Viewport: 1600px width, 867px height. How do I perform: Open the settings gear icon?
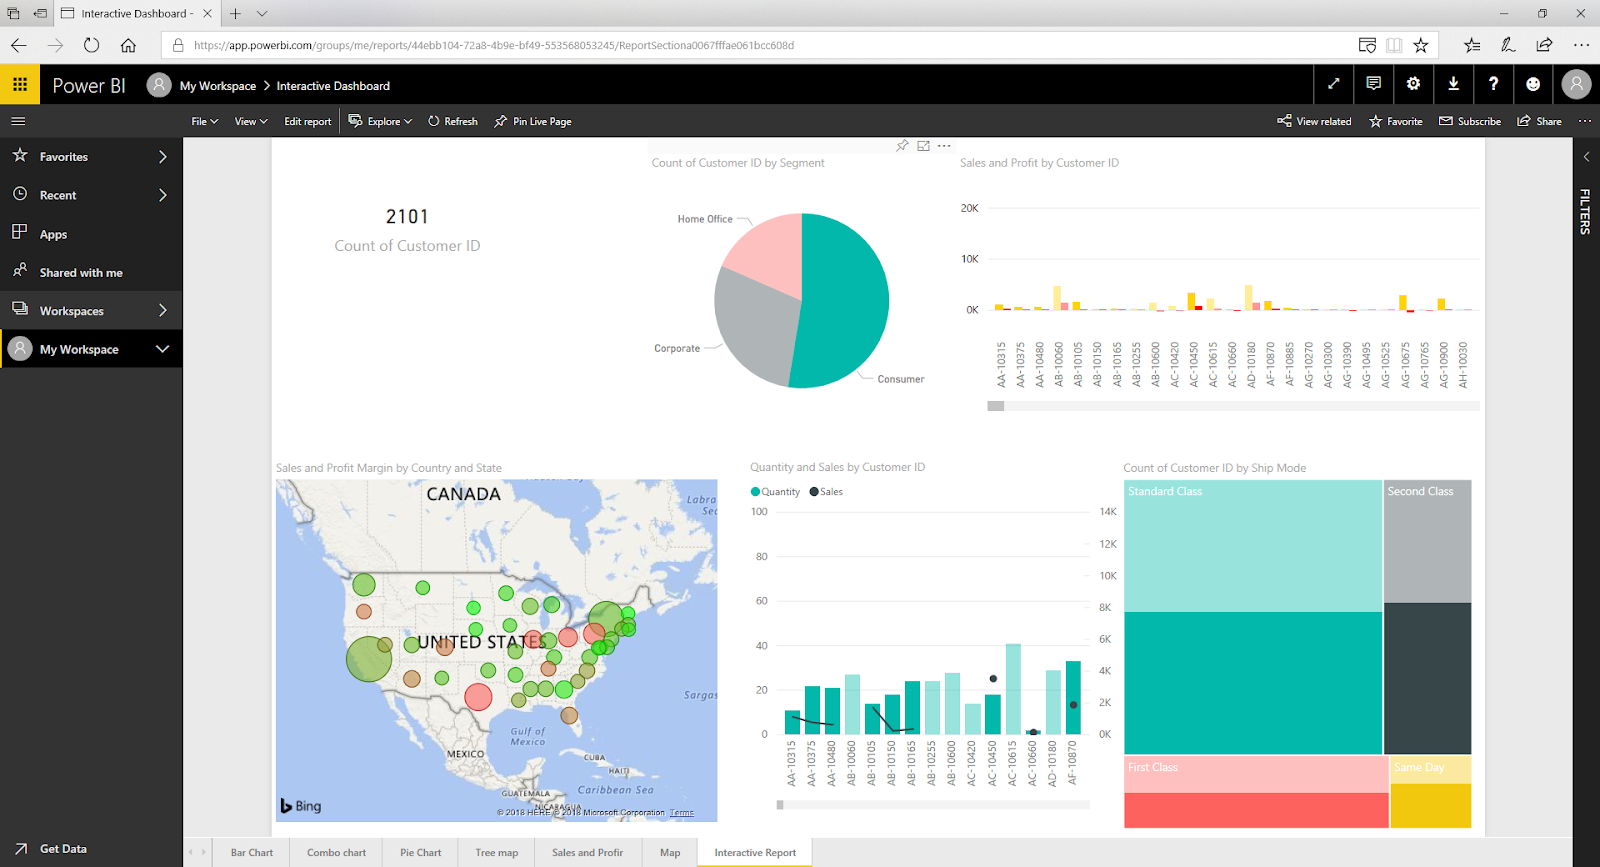[1413, 84]
